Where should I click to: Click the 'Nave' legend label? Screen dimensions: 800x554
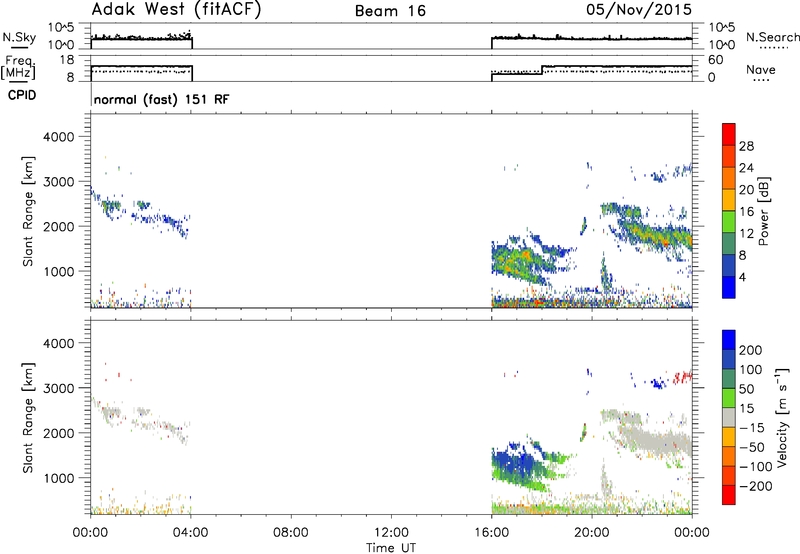(761, 69)
